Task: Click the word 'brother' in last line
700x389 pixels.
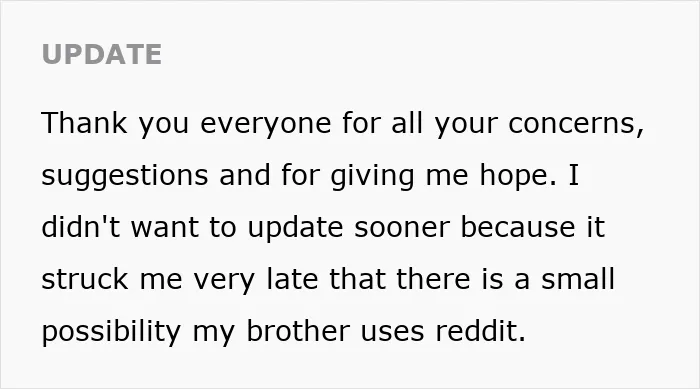Action: [298, 331]
